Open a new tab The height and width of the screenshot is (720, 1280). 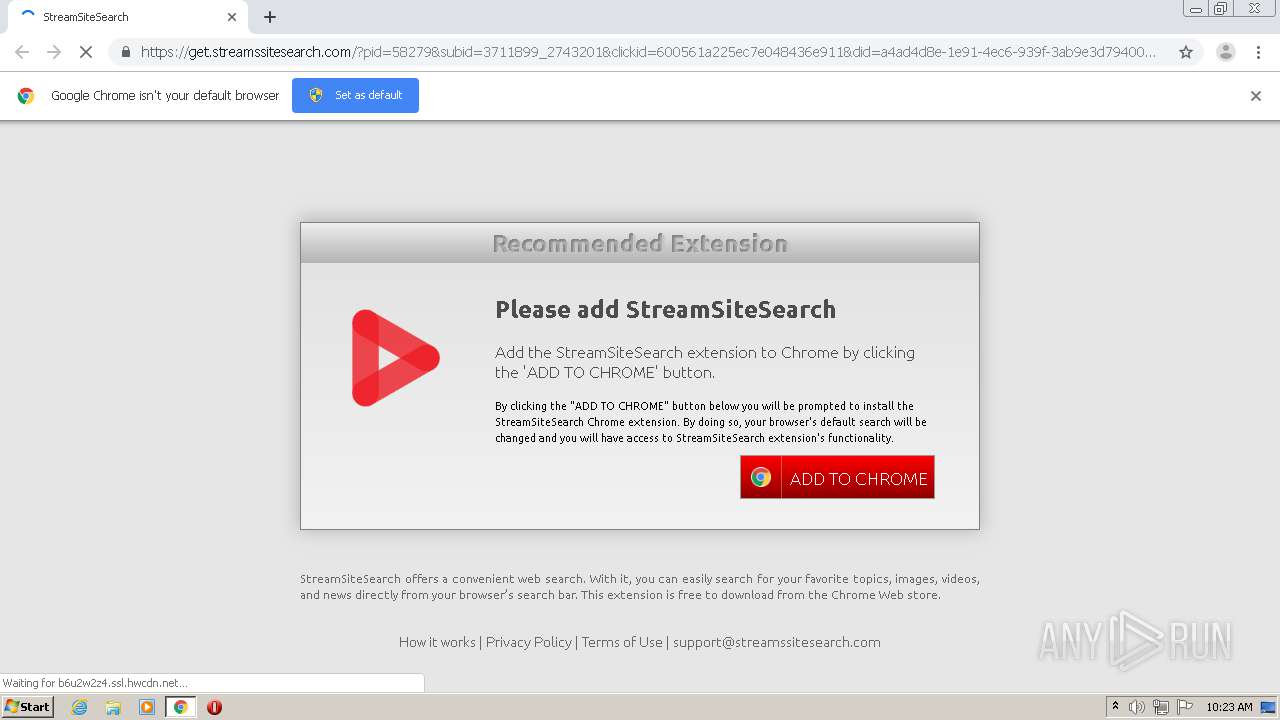coord(270,17)
